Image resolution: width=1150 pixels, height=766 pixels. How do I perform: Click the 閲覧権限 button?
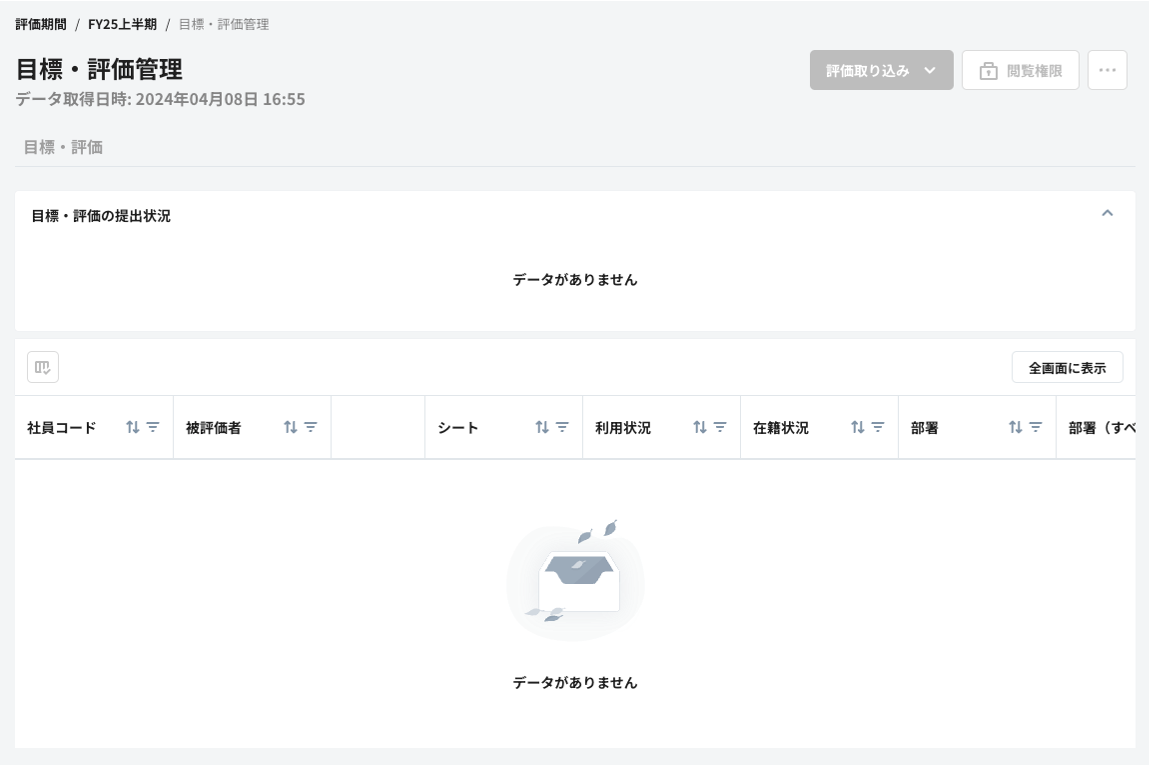coord(1020,70)
